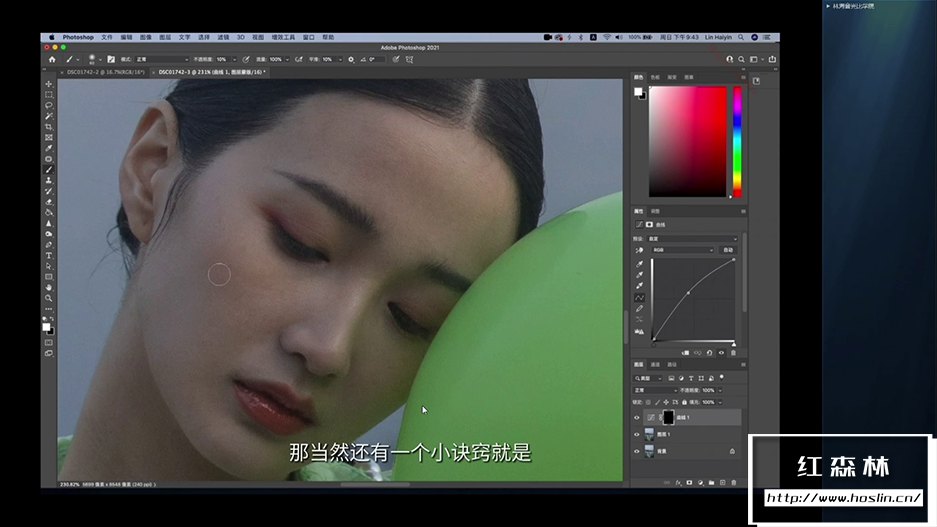Toggle Curves adjustment visibility eye in Properties
The width and height of the screenshot is (937, 527).
(721, 353)
